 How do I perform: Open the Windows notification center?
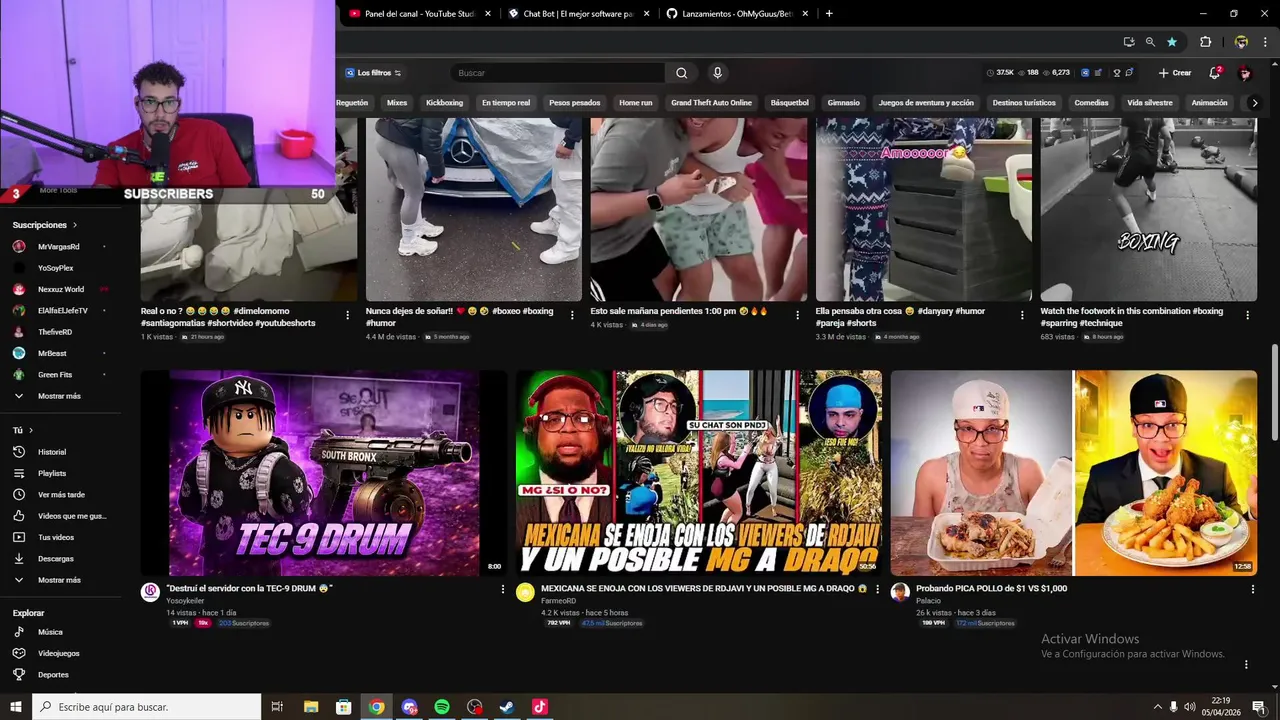(1258, 707)
